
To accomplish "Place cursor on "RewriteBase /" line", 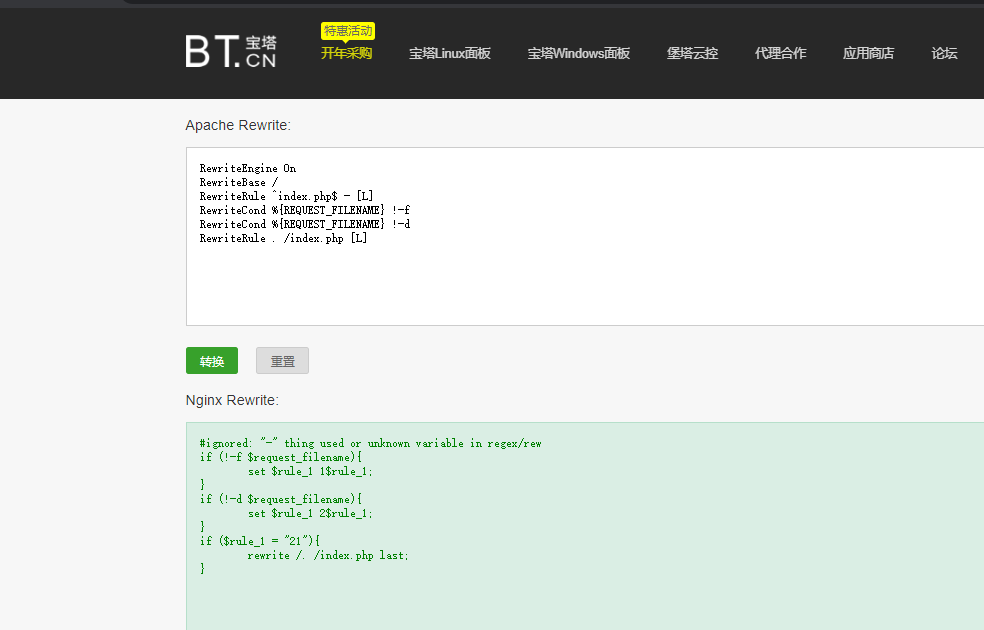I will click(238, 183).
